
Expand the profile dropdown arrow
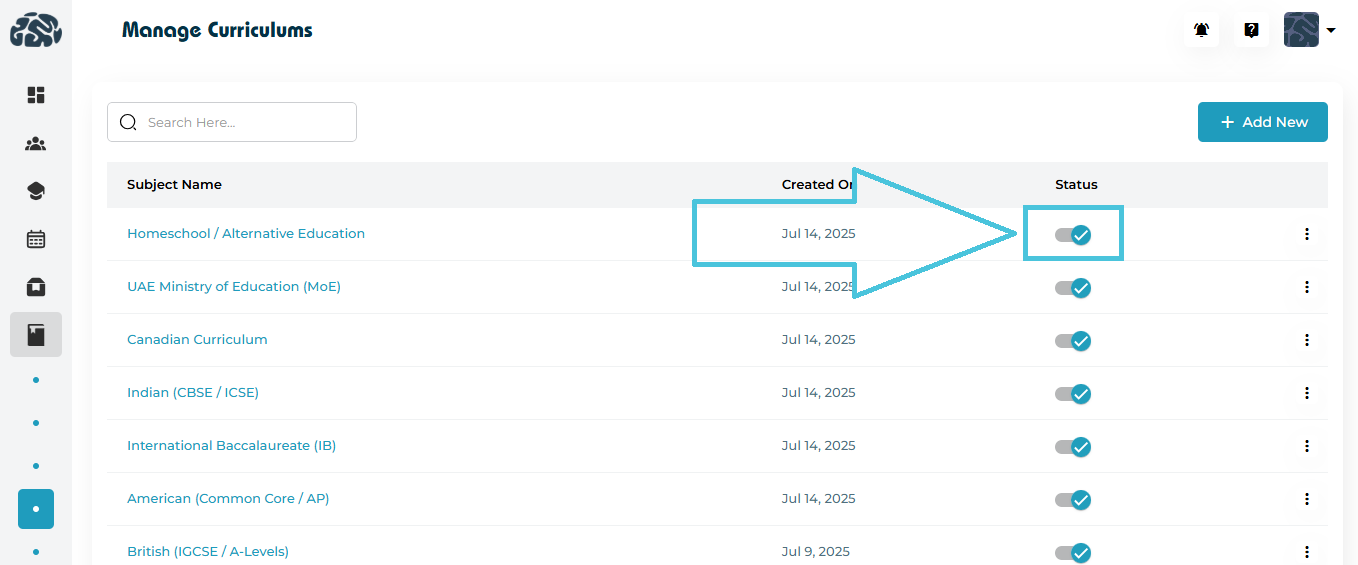pos(1331,30)
